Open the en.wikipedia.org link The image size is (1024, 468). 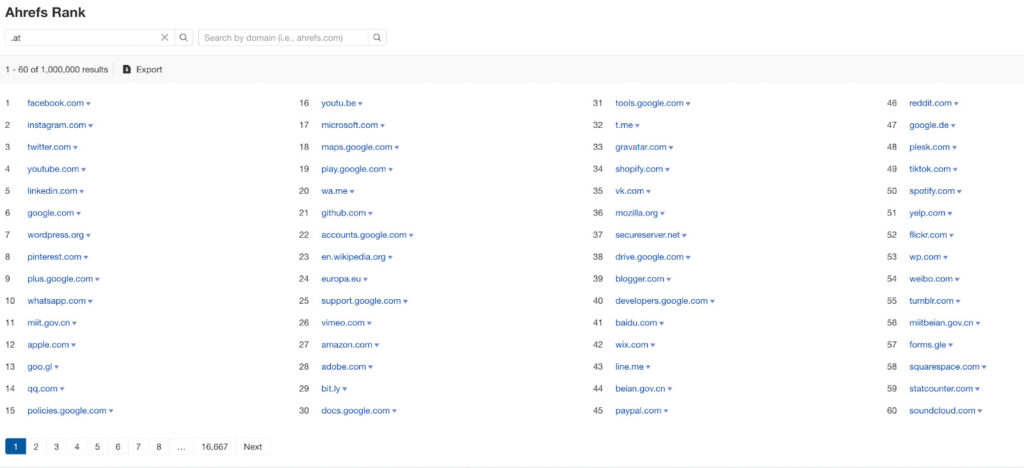tap(353, 257)
